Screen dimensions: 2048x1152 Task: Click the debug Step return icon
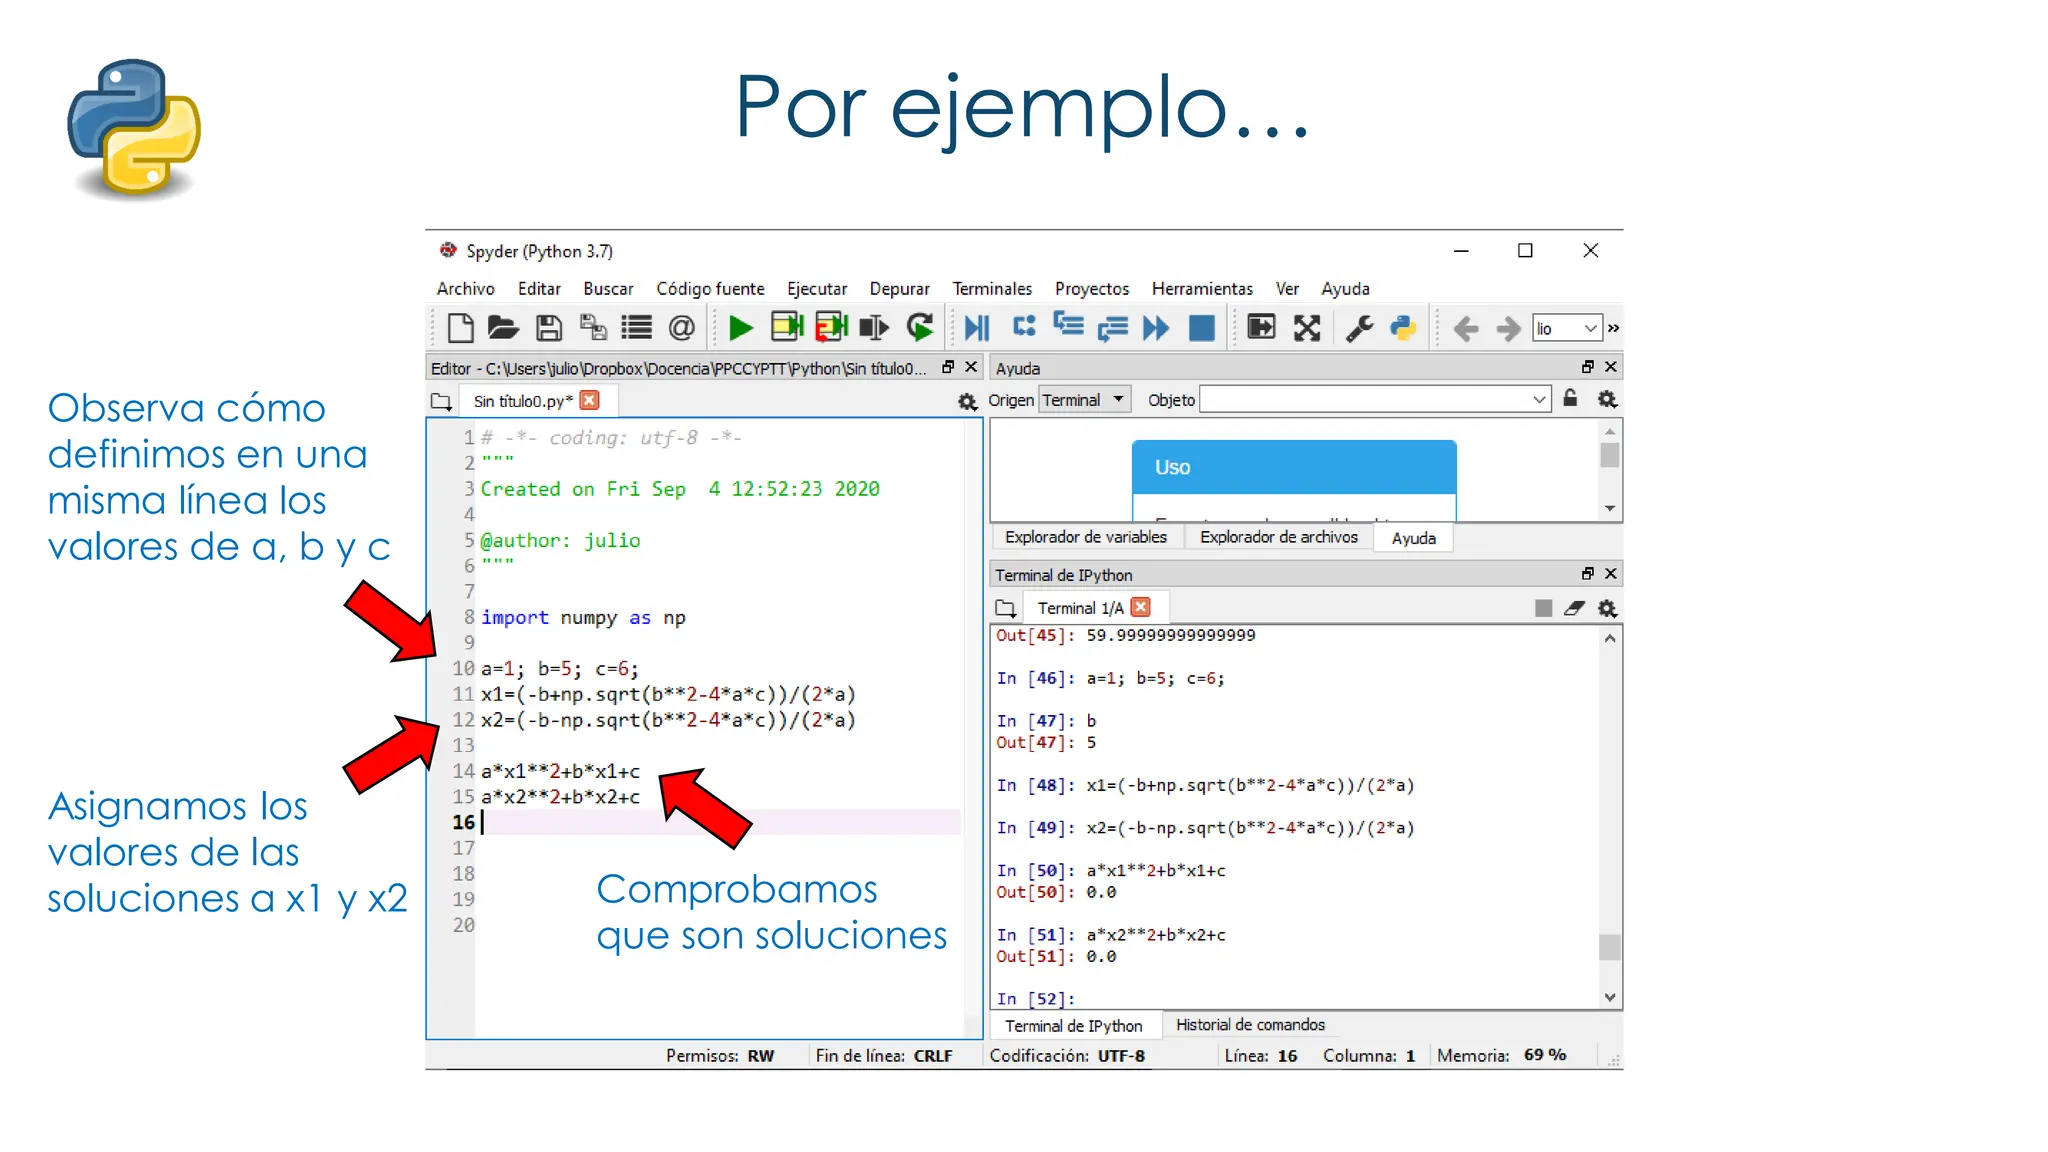point(1112,328)
